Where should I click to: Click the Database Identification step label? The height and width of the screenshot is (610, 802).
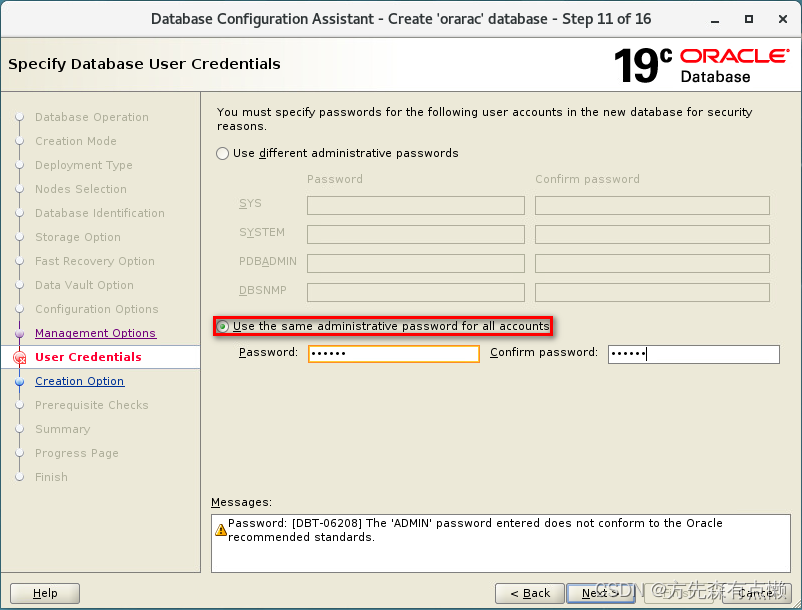tap(100, 213)
